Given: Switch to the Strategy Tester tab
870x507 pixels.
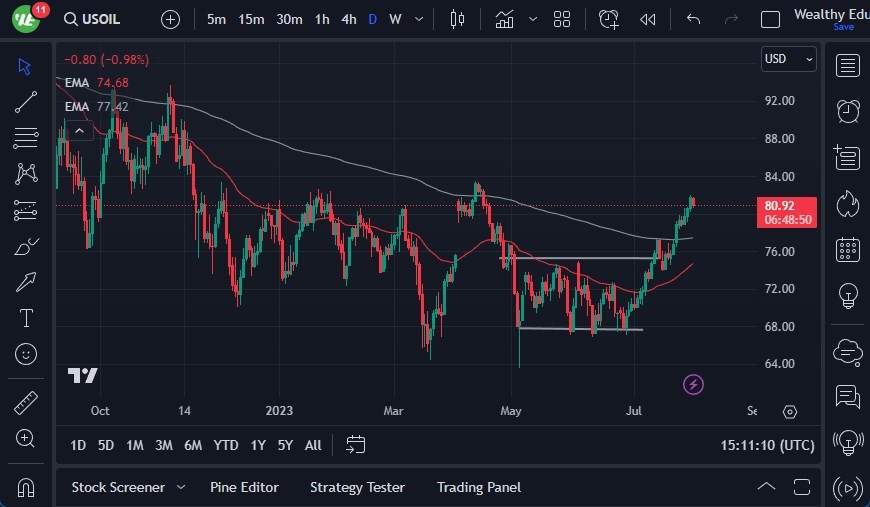Looking at the screenshot, I should pos(357,487).
